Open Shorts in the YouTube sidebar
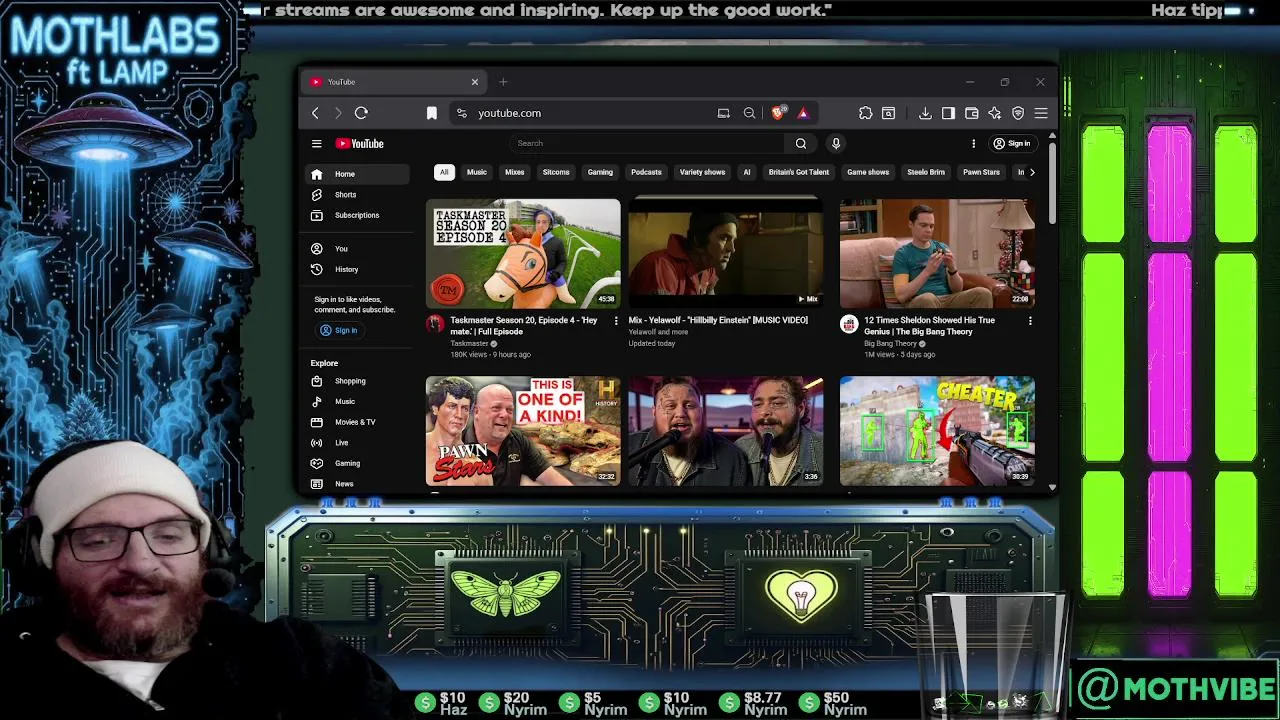The height and width of the screenshot is (720, 1280). click(x=357, y=195)
